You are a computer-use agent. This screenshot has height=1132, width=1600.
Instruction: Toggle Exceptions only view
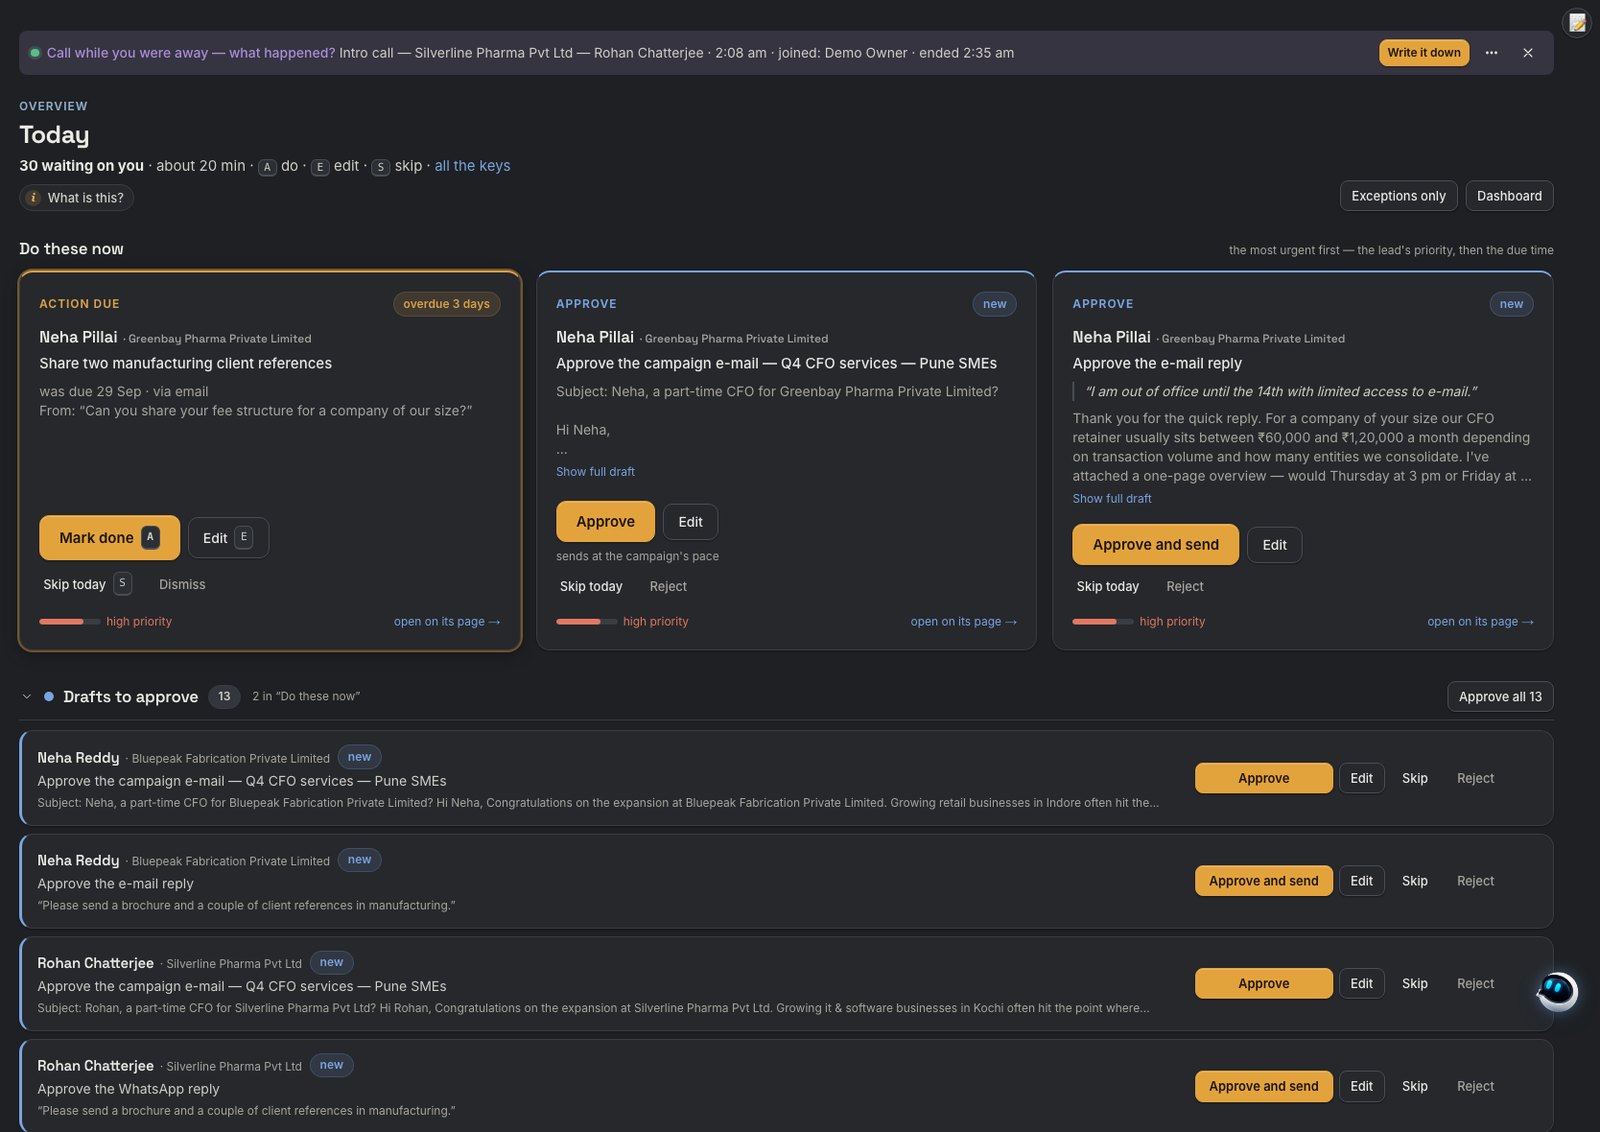[x=1398, y=196]
